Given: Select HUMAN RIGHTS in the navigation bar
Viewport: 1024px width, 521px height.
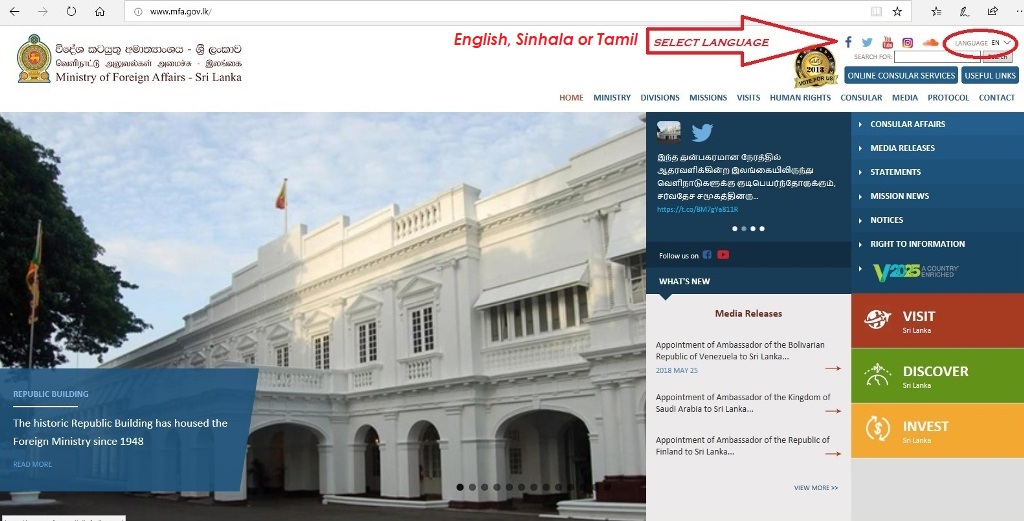Looking at the screenshot, I should point(800,98).
